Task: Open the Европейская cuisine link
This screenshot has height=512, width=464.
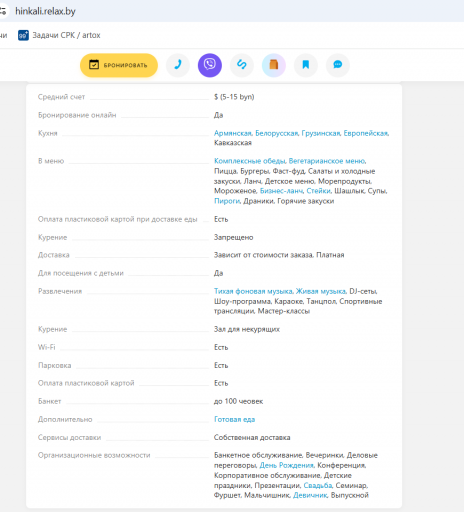Action: (366, 133)
